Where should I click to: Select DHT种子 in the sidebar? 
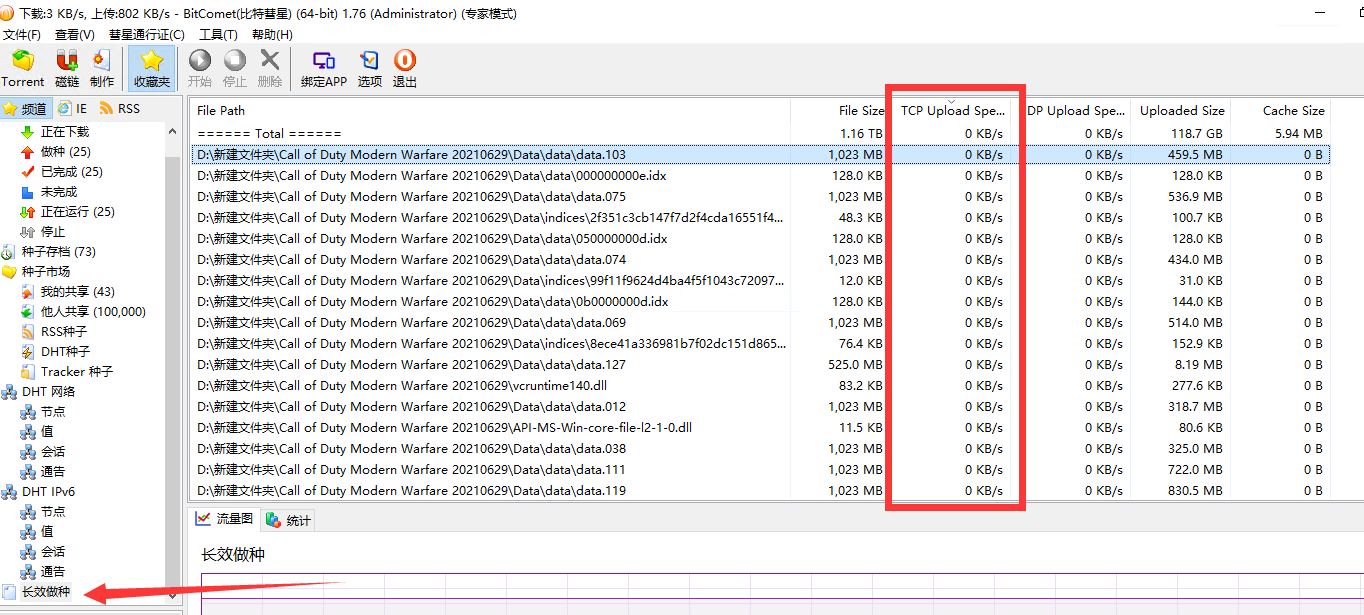(x=55, y=352)
